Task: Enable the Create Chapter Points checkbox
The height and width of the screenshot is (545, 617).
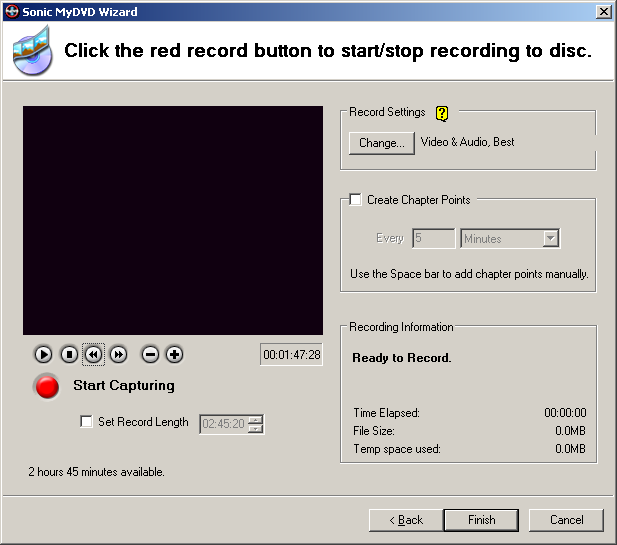Action: click(x=355, y=200)
